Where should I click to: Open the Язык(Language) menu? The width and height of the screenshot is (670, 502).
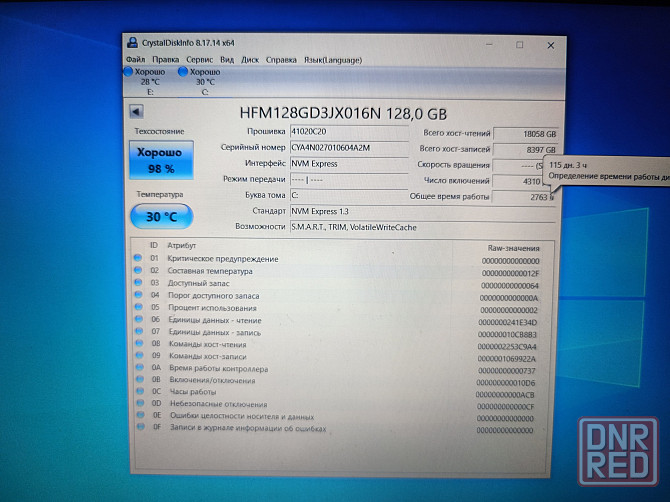pyautogui.click(x=333, y=60)
